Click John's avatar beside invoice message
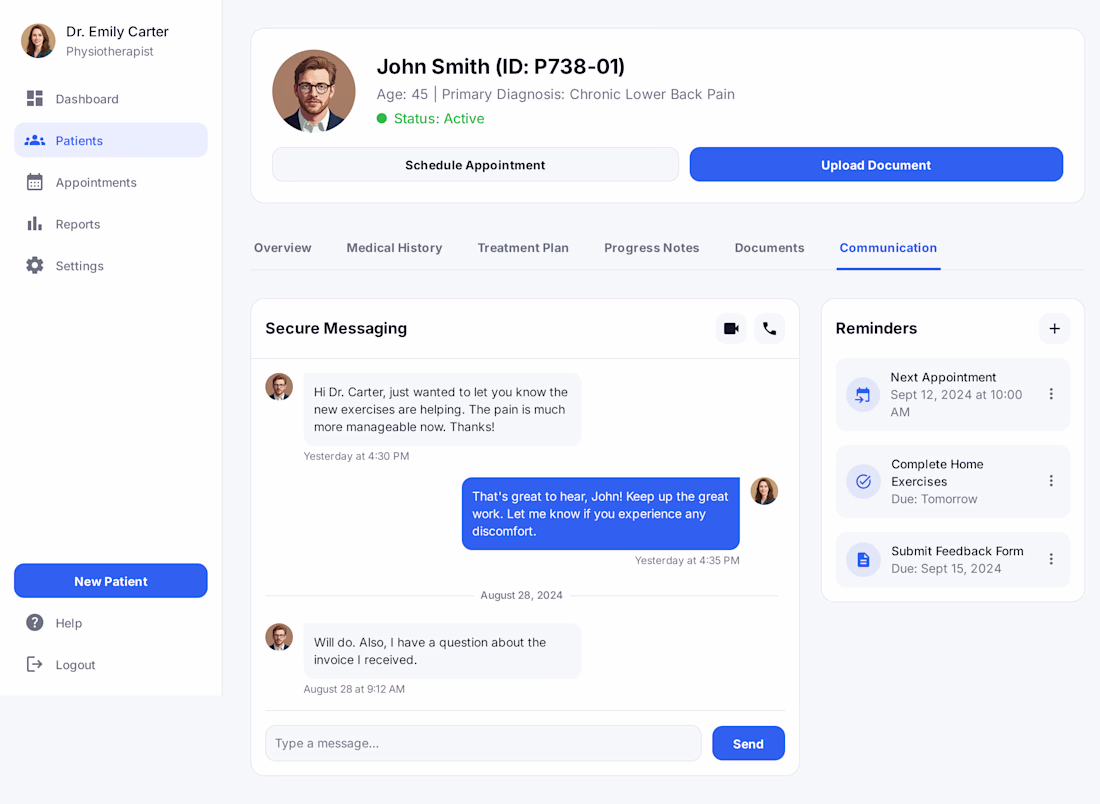The height and width of the screenshot is (804, 1100). pos(279,637)
